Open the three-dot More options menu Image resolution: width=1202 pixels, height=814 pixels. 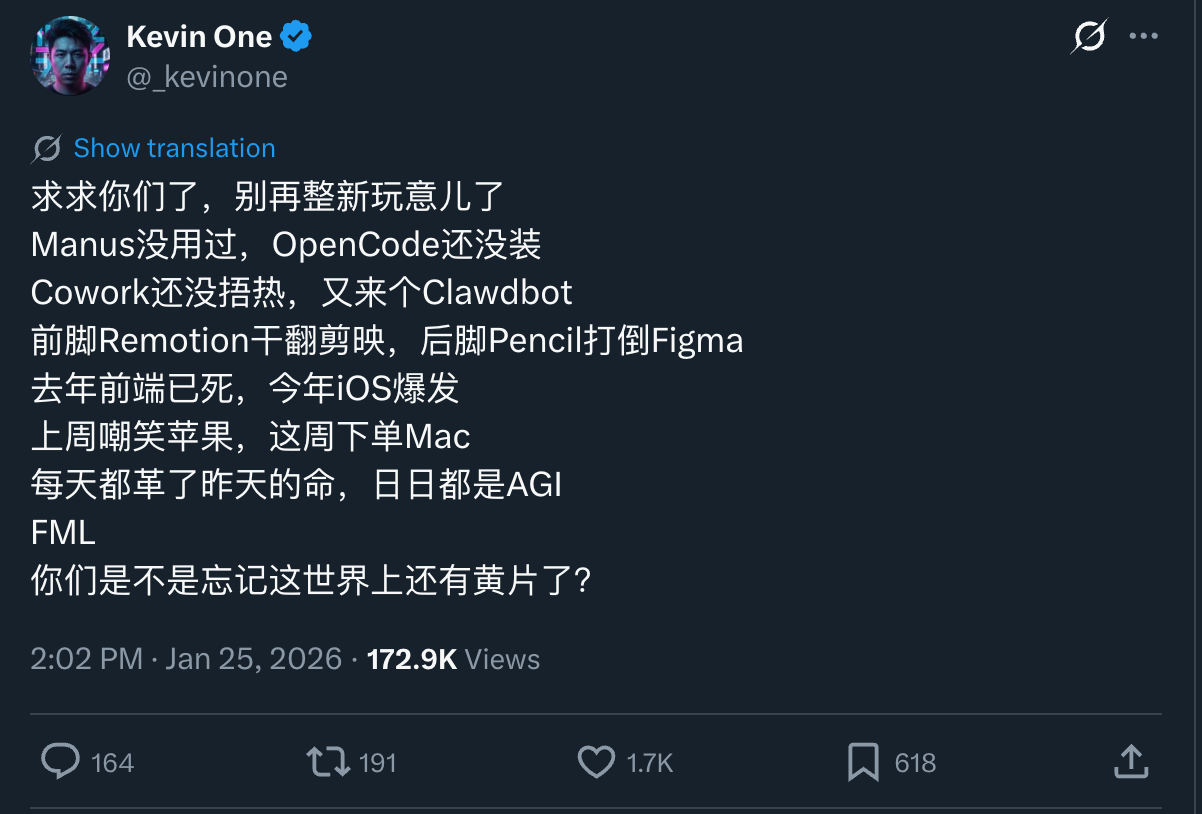(1143, 37)
